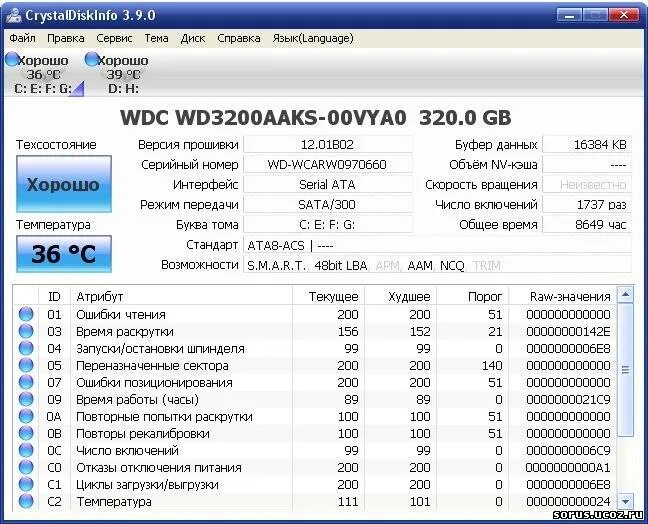Click the Худшее column header
The image size is (648, 524).
tap(400, 296)
